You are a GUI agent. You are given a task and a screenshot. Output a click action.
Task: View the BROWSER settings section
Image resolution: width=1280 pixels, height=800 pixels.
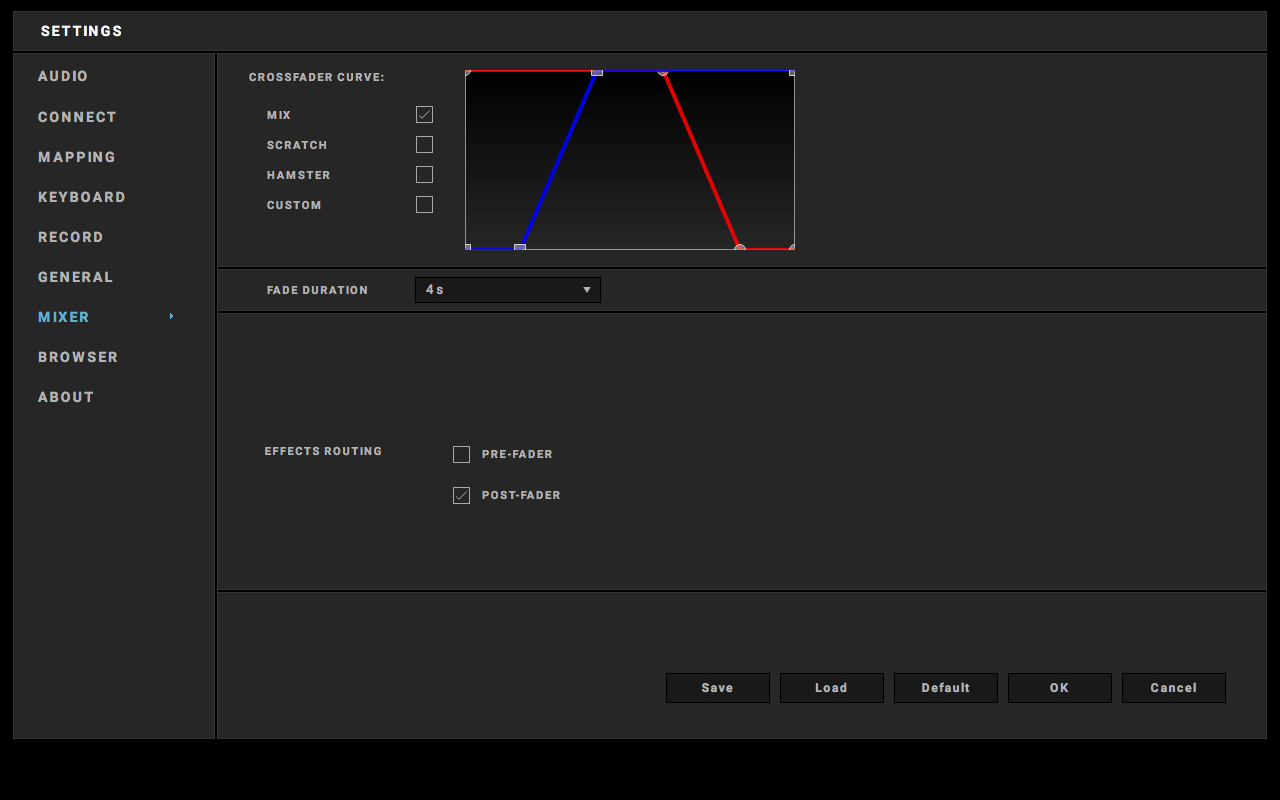[x=78, y=356]
